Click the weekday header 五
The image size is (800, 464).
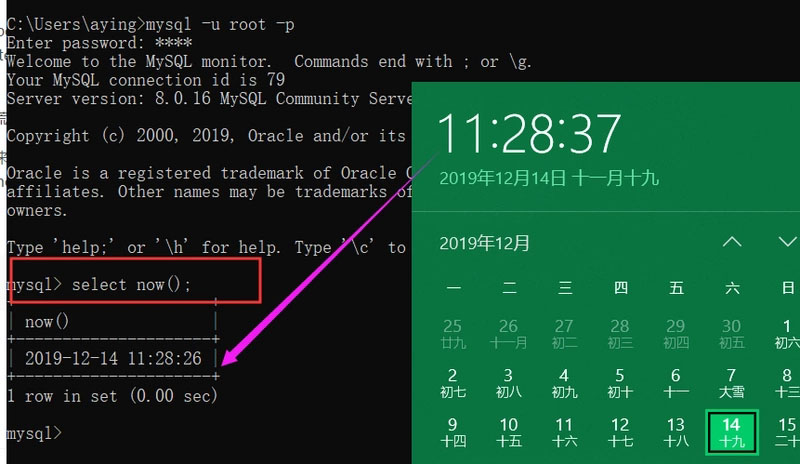pos(677,288)
